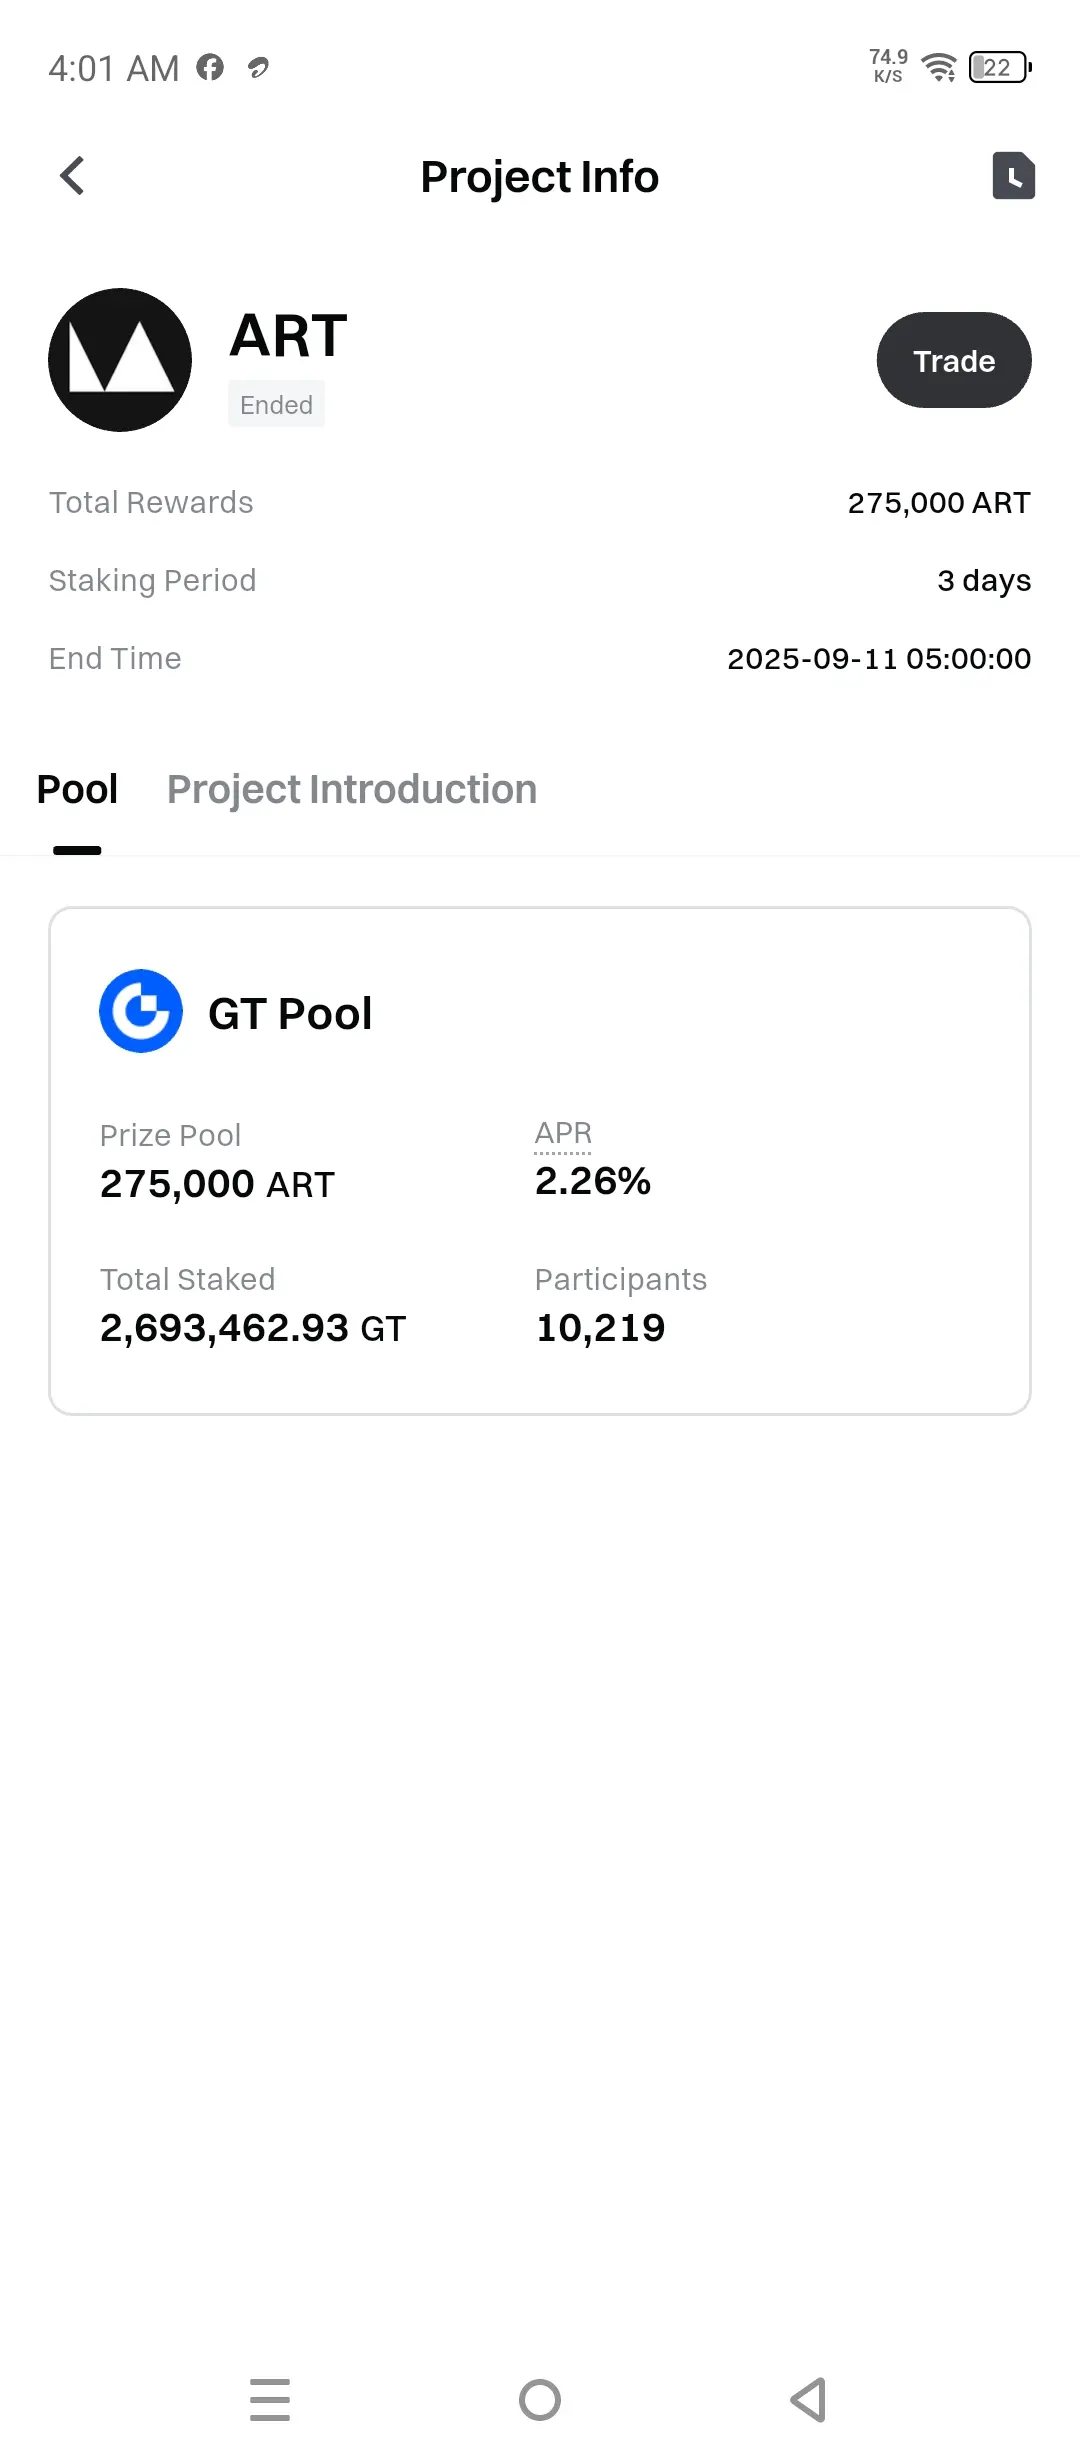The image size is (1080, 2460).
Task: Tap the blue GT Pool logo
Action: [141, 1011]
